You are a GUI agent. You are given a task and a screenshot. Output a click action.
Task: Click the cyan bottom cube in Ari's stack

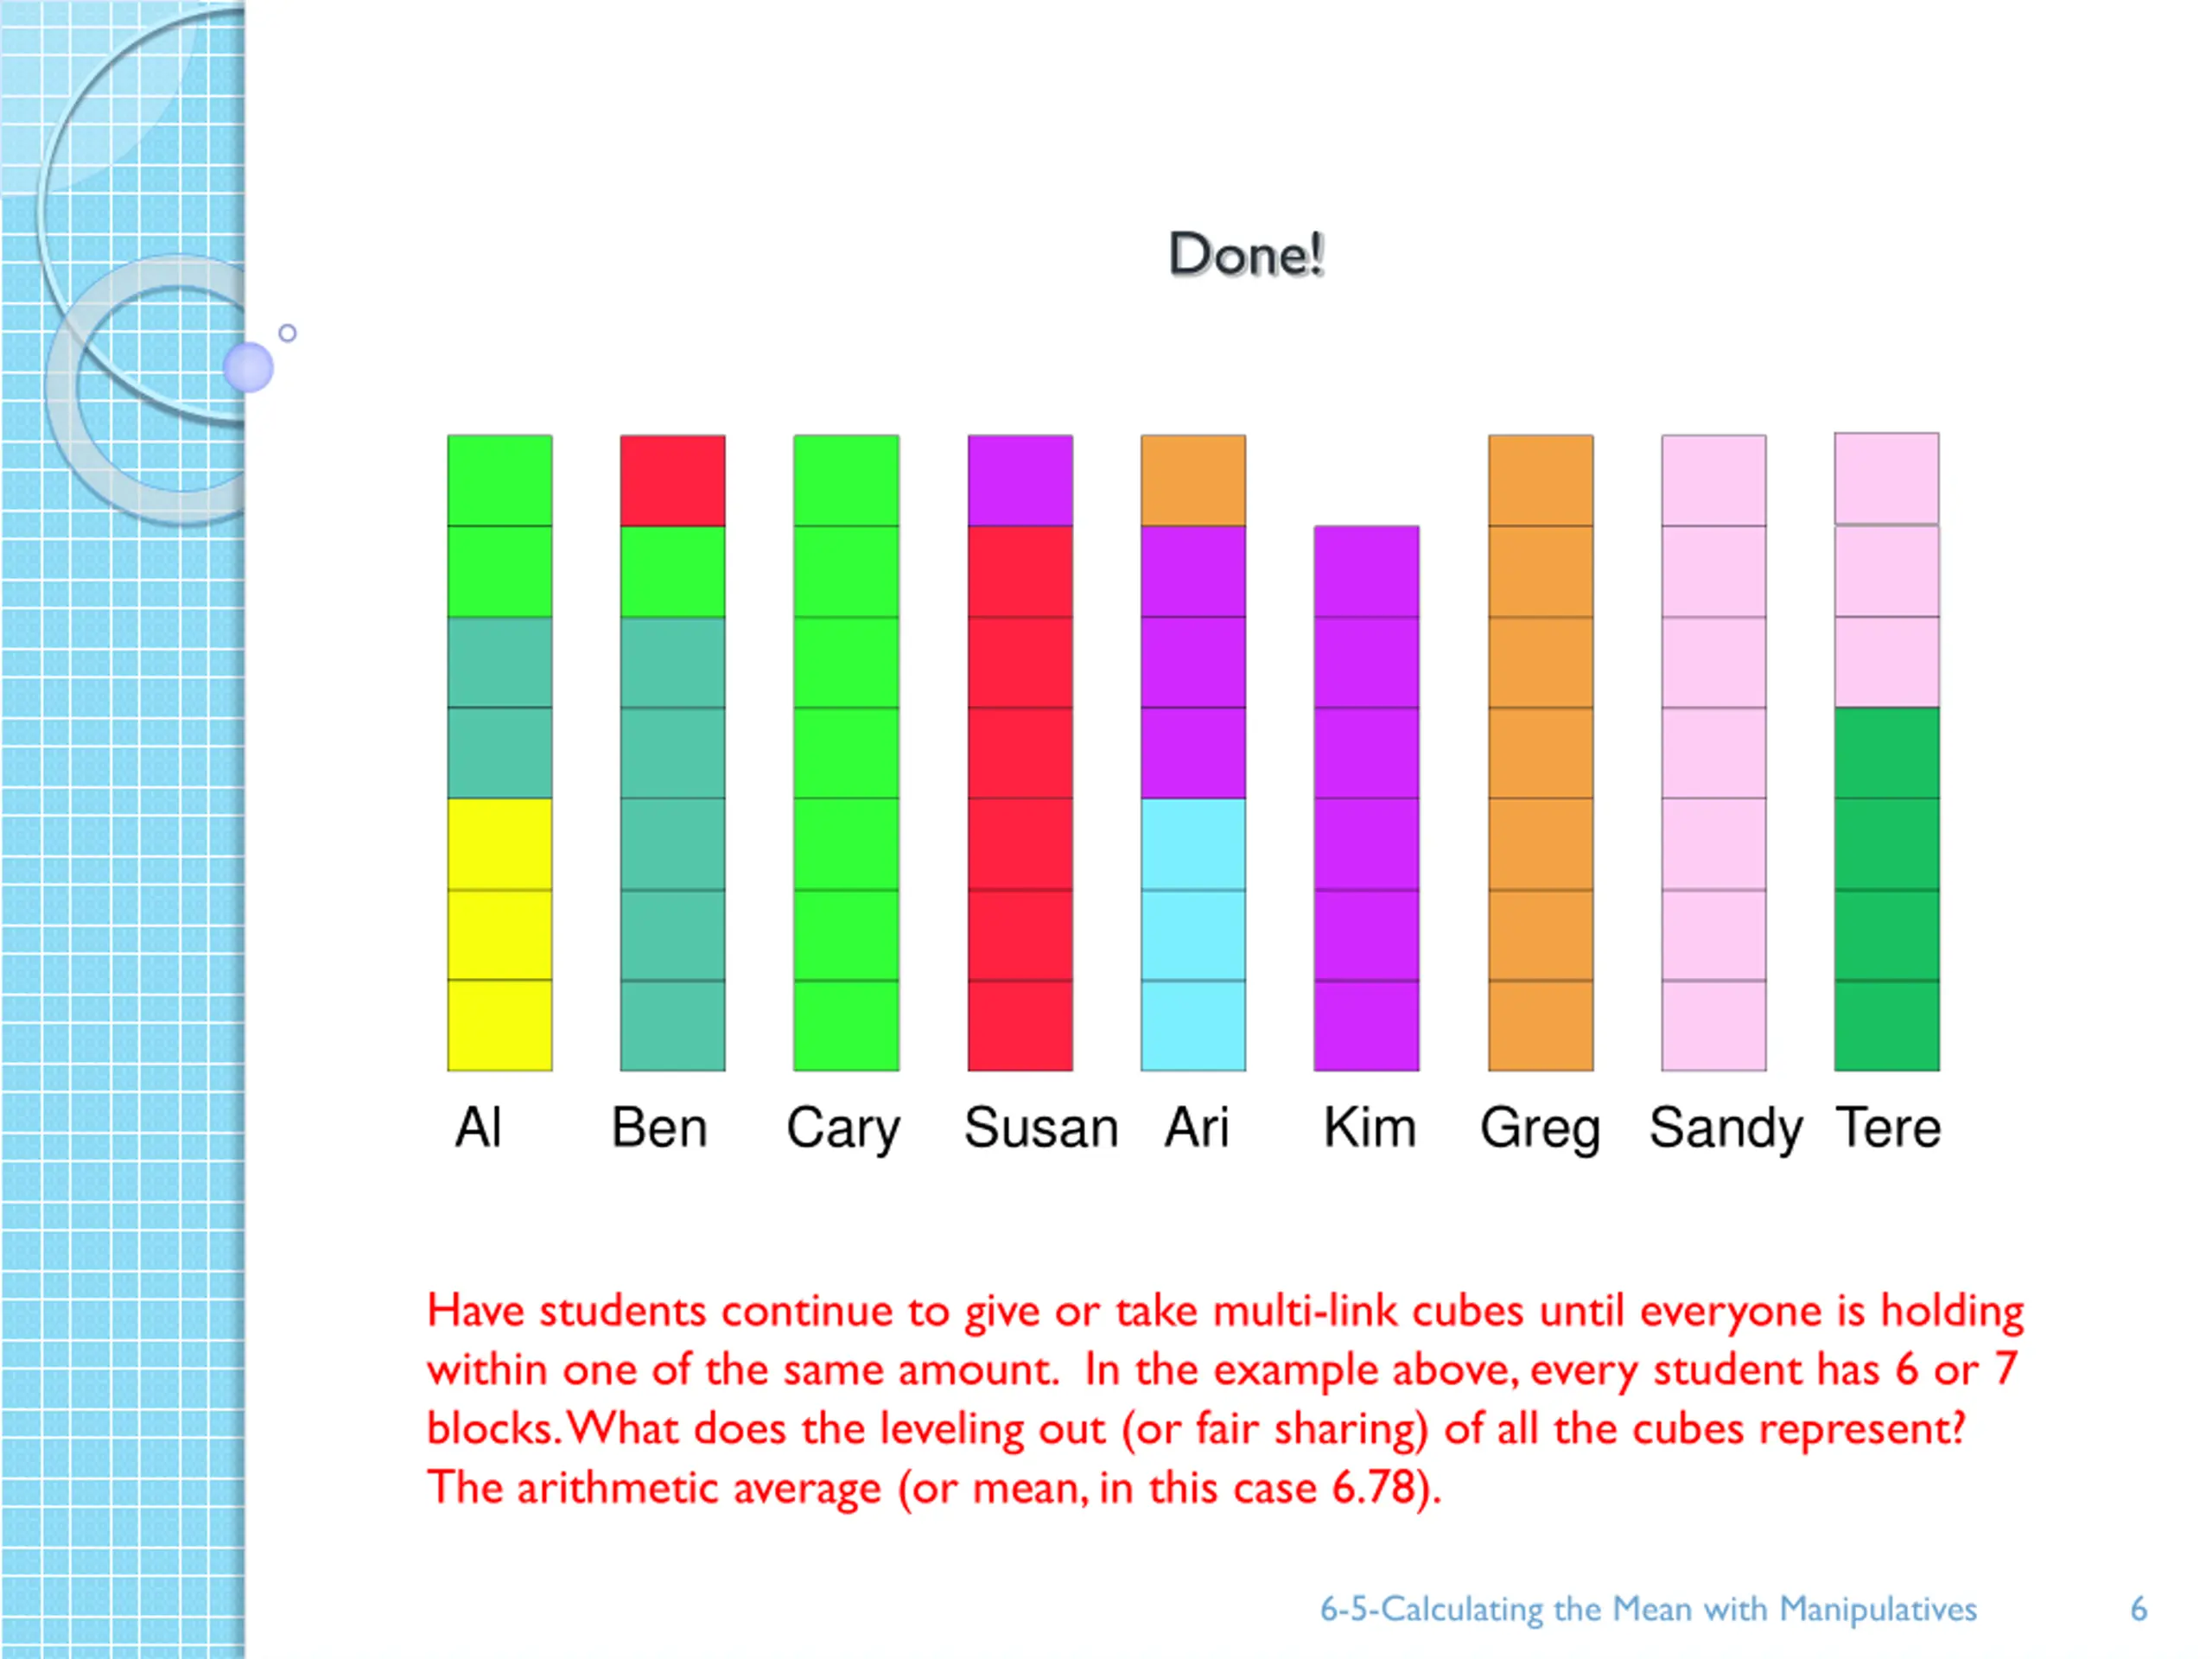coord(1193,1025)
